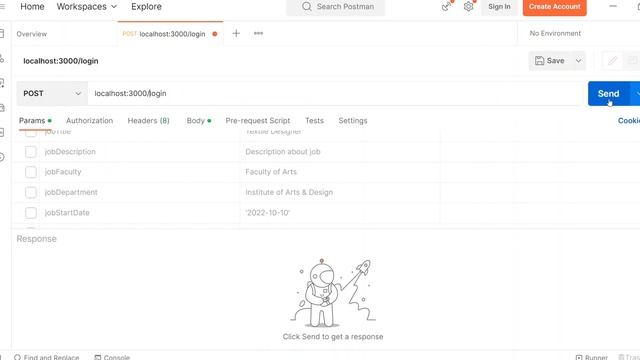Toggle the jobFaculty checkbox
This screenshot has height=360, width=640.
(31, 172)
